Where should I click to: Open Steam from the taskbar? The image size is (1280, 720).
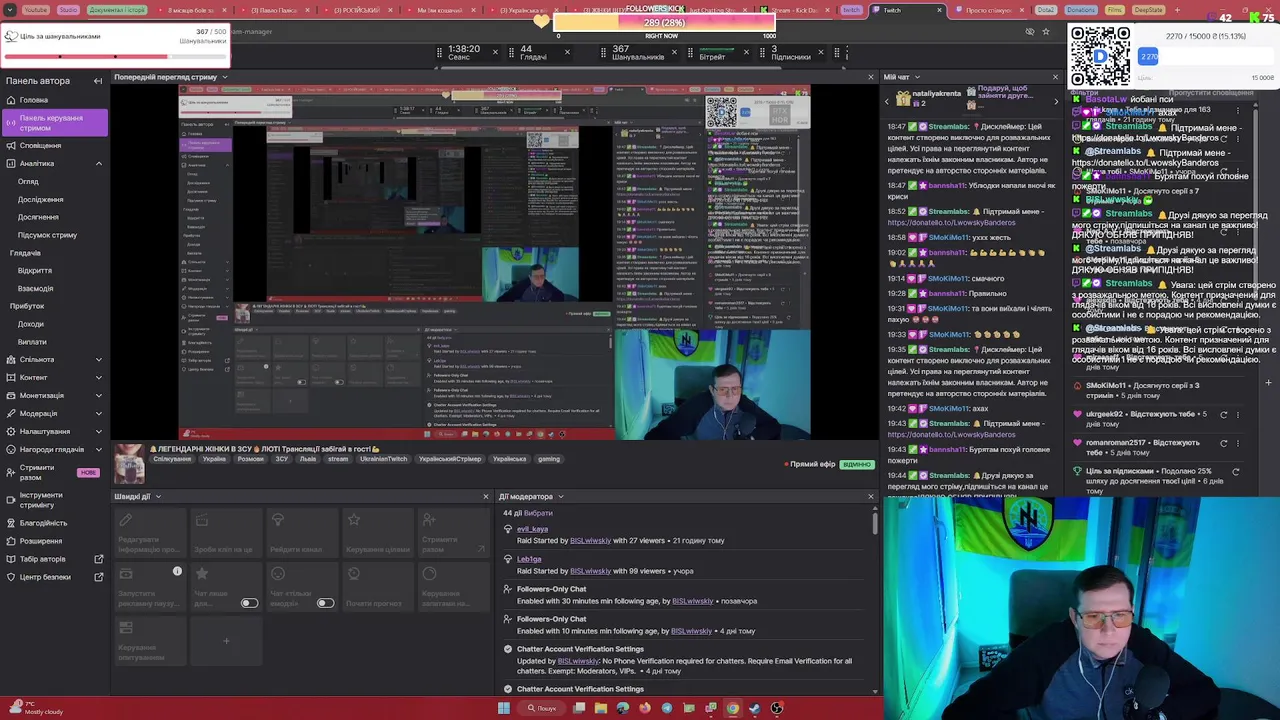(x=754, y=708)
